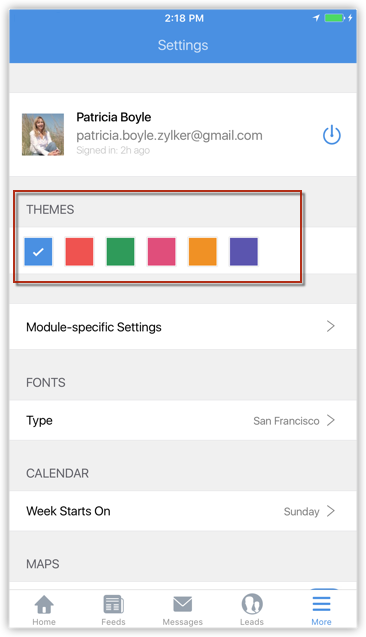366x637 pixels.
Task: Tap the power sign-out icon
Action: [x=331, y=135]
